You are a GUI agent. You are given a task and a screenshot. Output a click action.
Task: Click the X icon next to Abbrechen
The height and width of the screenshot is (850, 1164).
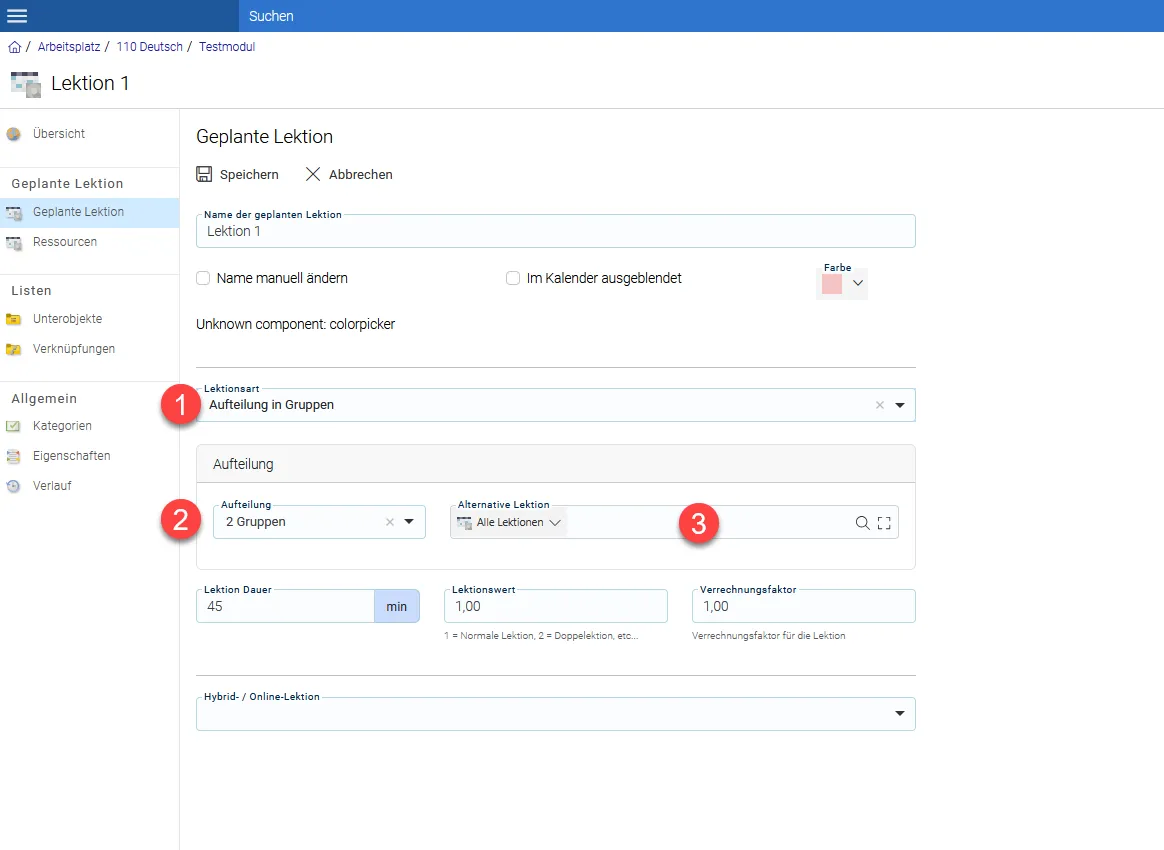313,174
